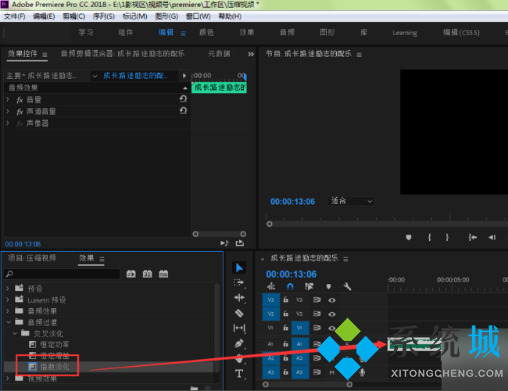Click Go to In point button
Screen dimensions: 508x391
click(472, 237)
